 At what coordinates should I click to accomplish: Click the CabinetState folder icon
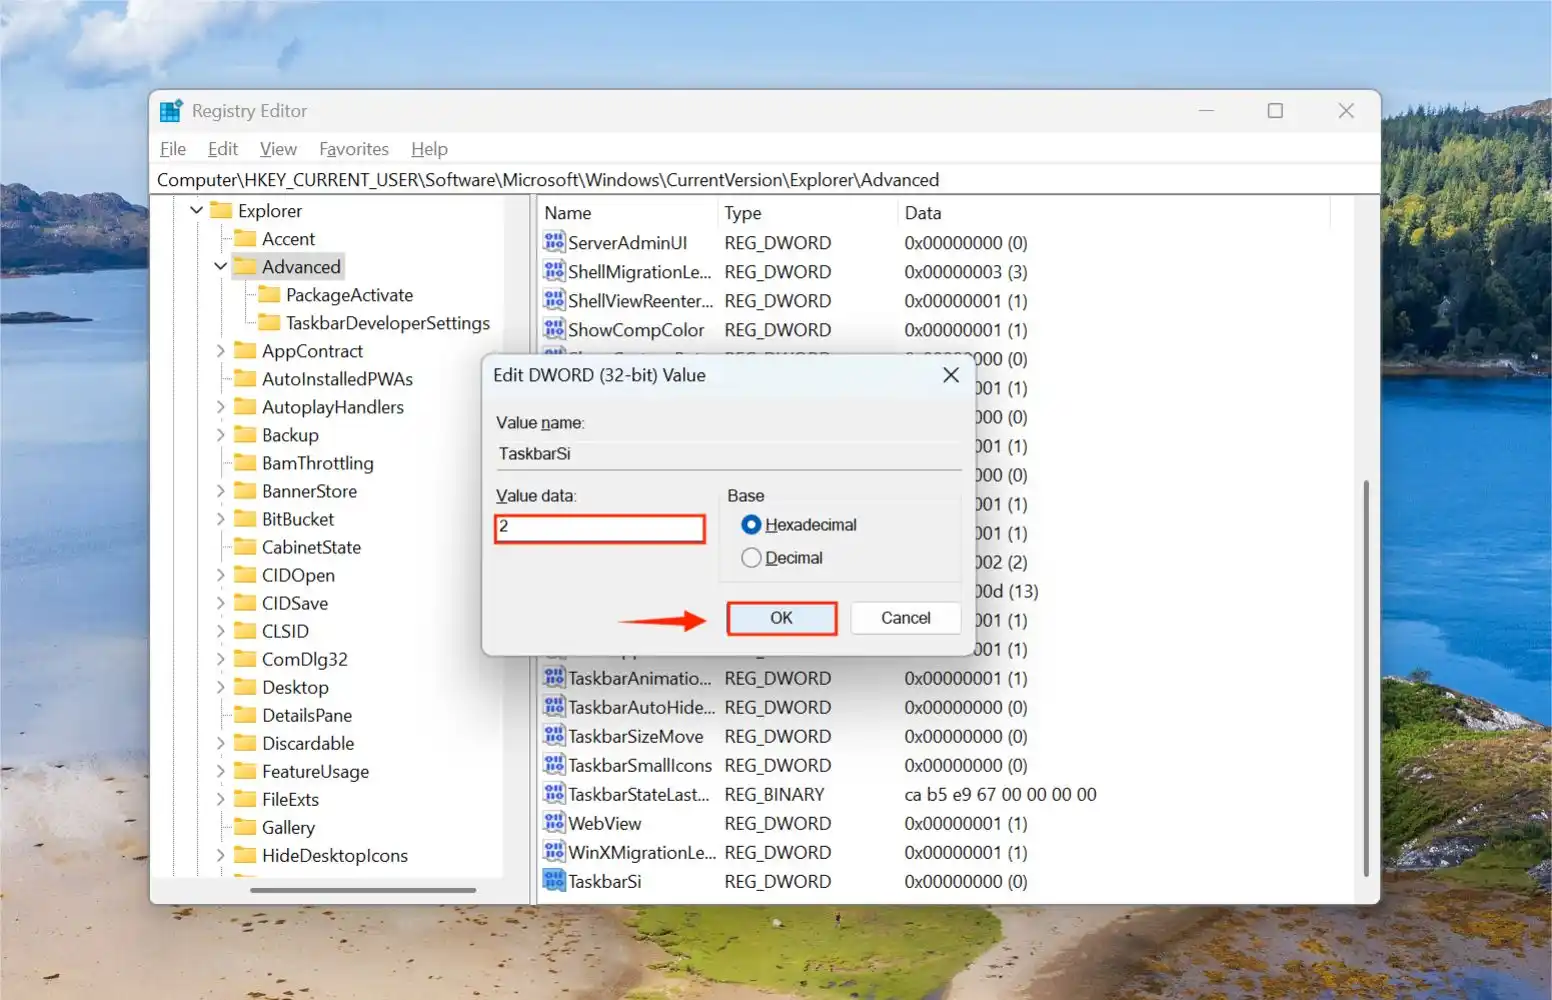coord(245,546)
